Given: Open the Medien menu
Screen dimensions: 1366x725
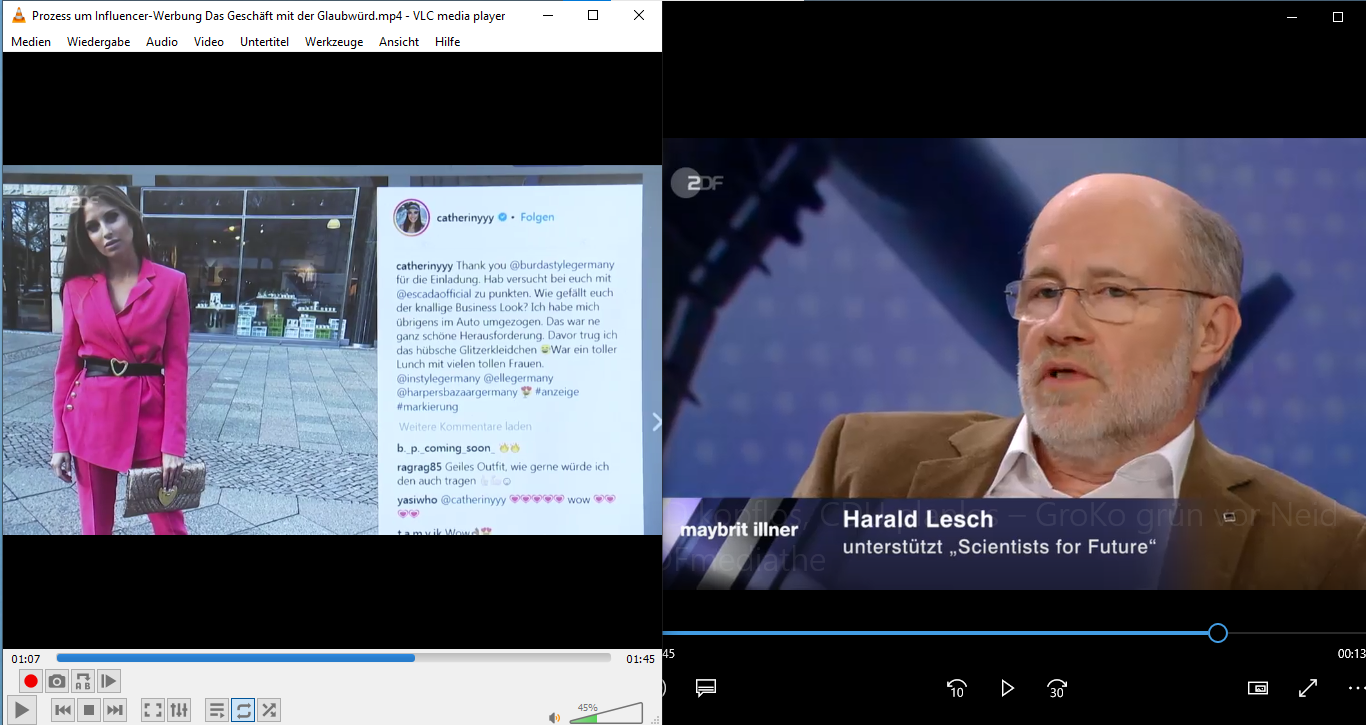Looking at the screenshot, I should point(31,42).
